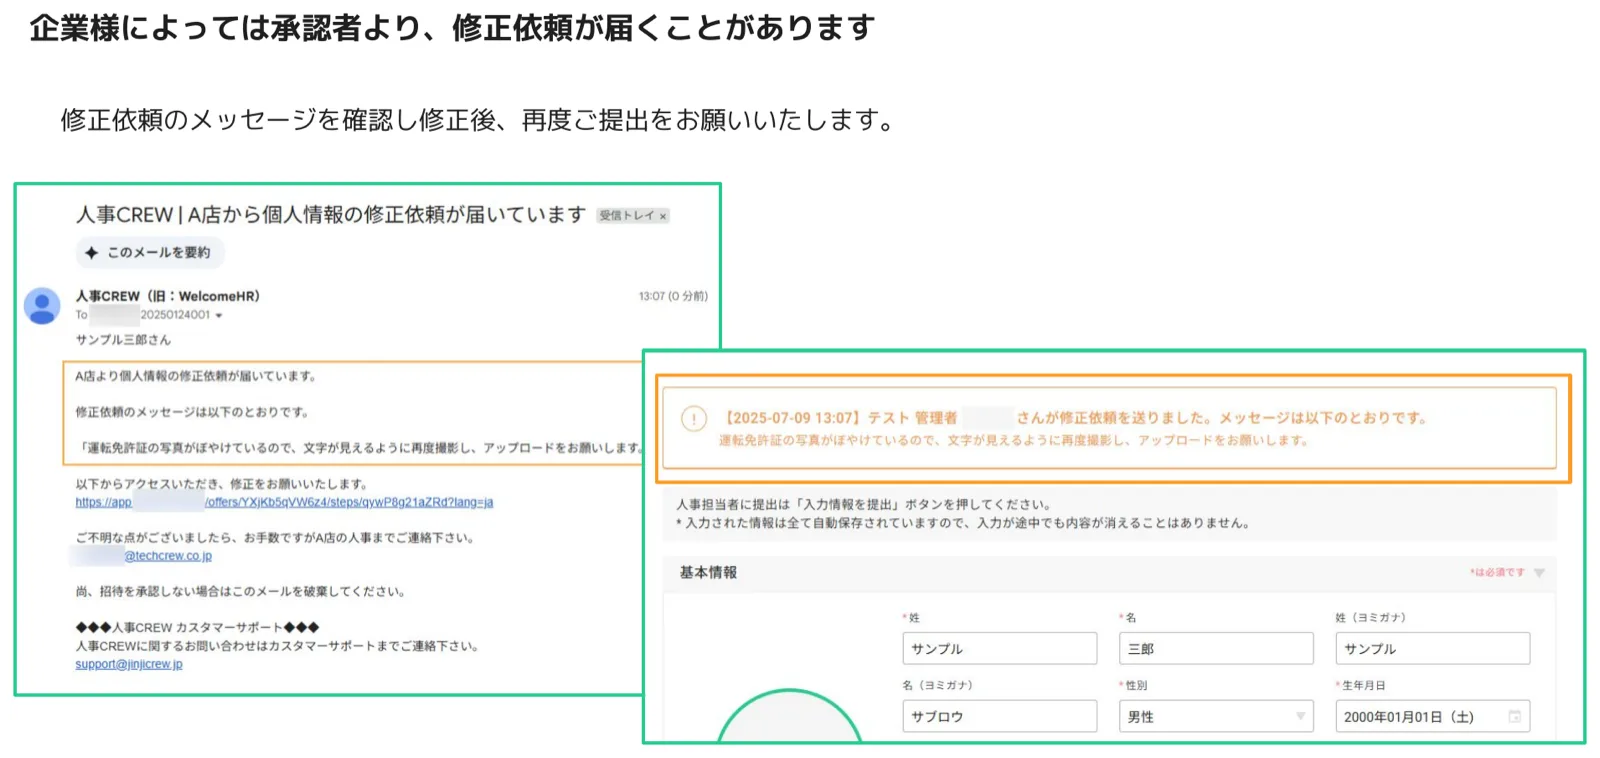
Task: Click the required note *は必須です
Action: (1497, 573)
